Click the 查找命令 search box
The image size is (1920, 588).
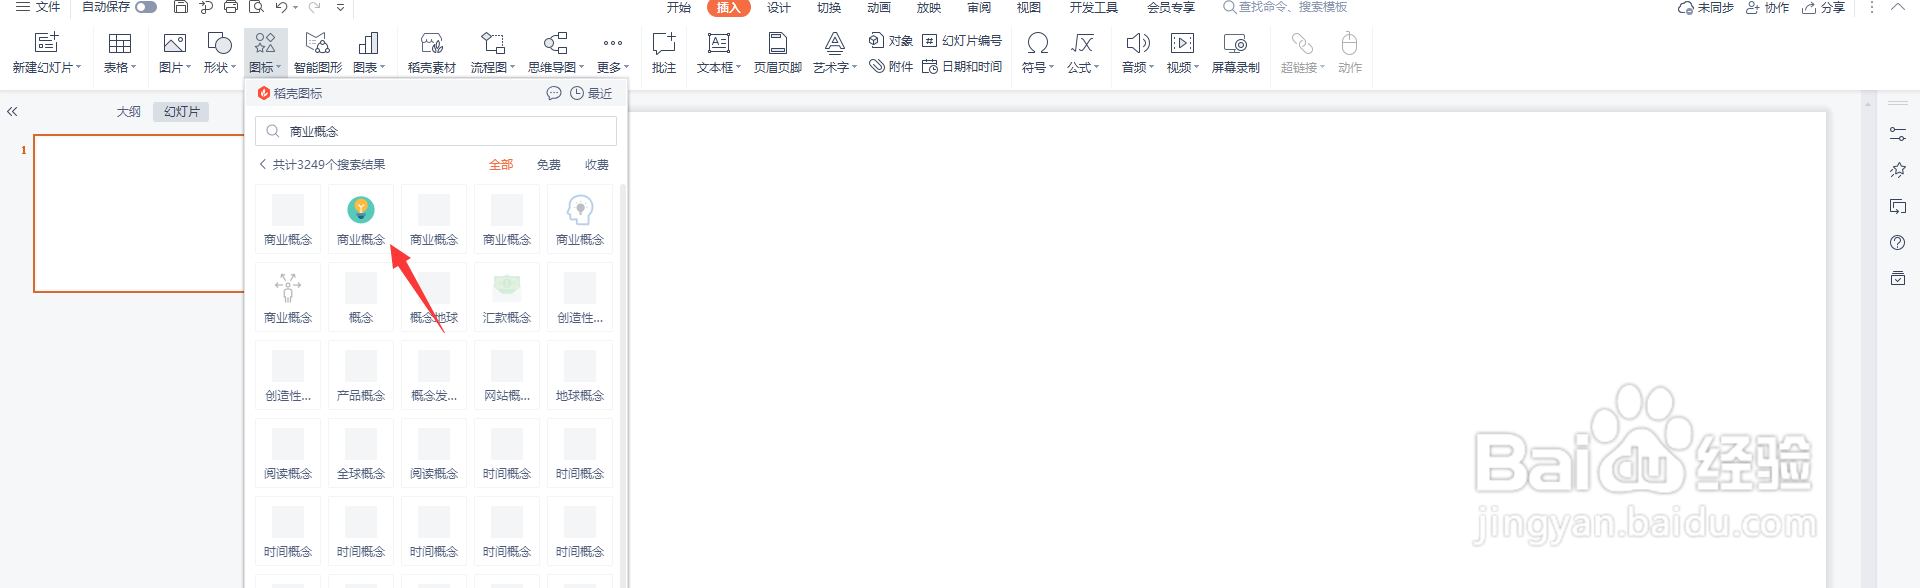click(1285, 7)
